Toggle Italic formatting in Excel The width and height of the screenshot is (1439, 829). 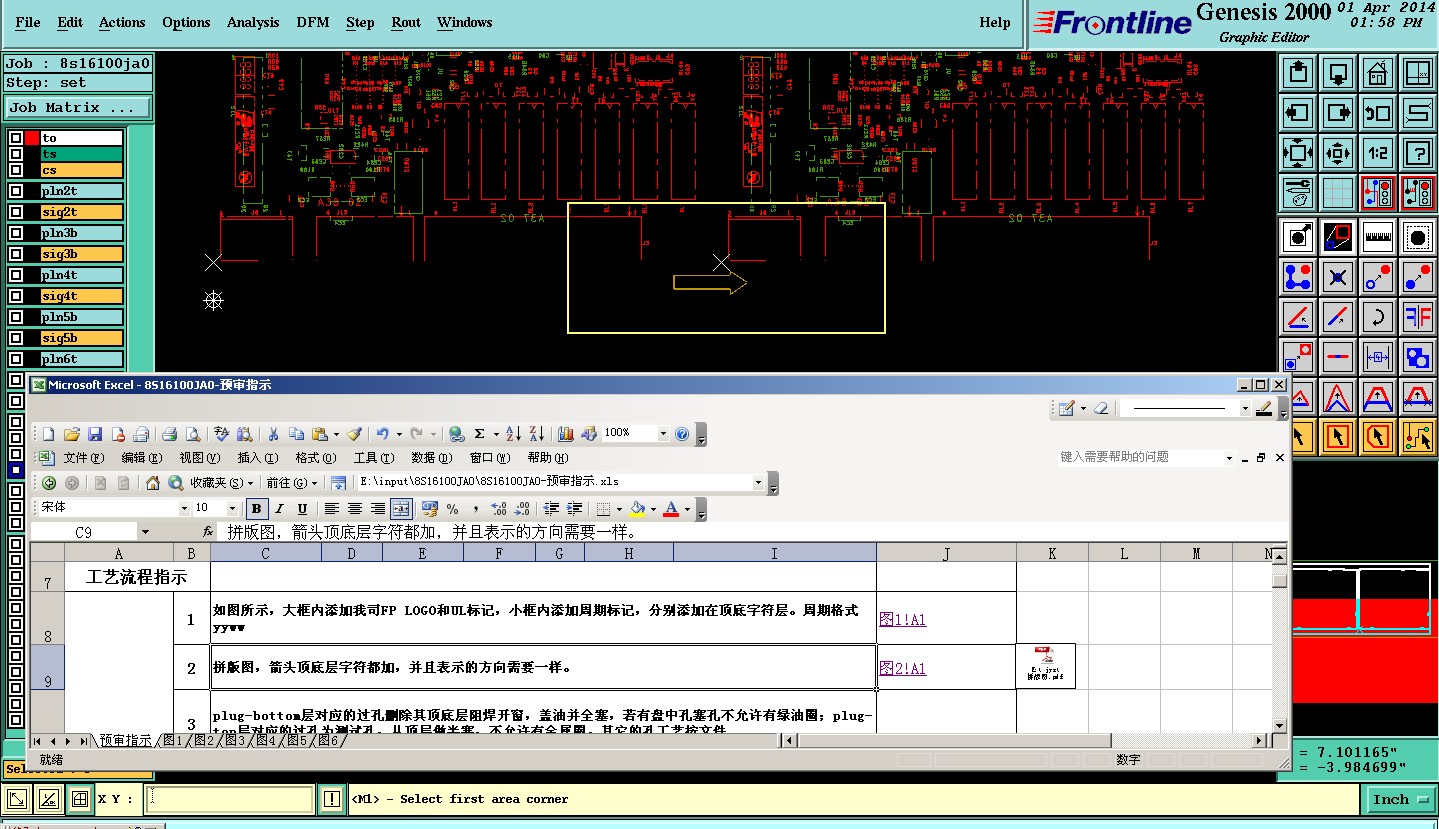[280, 509]
